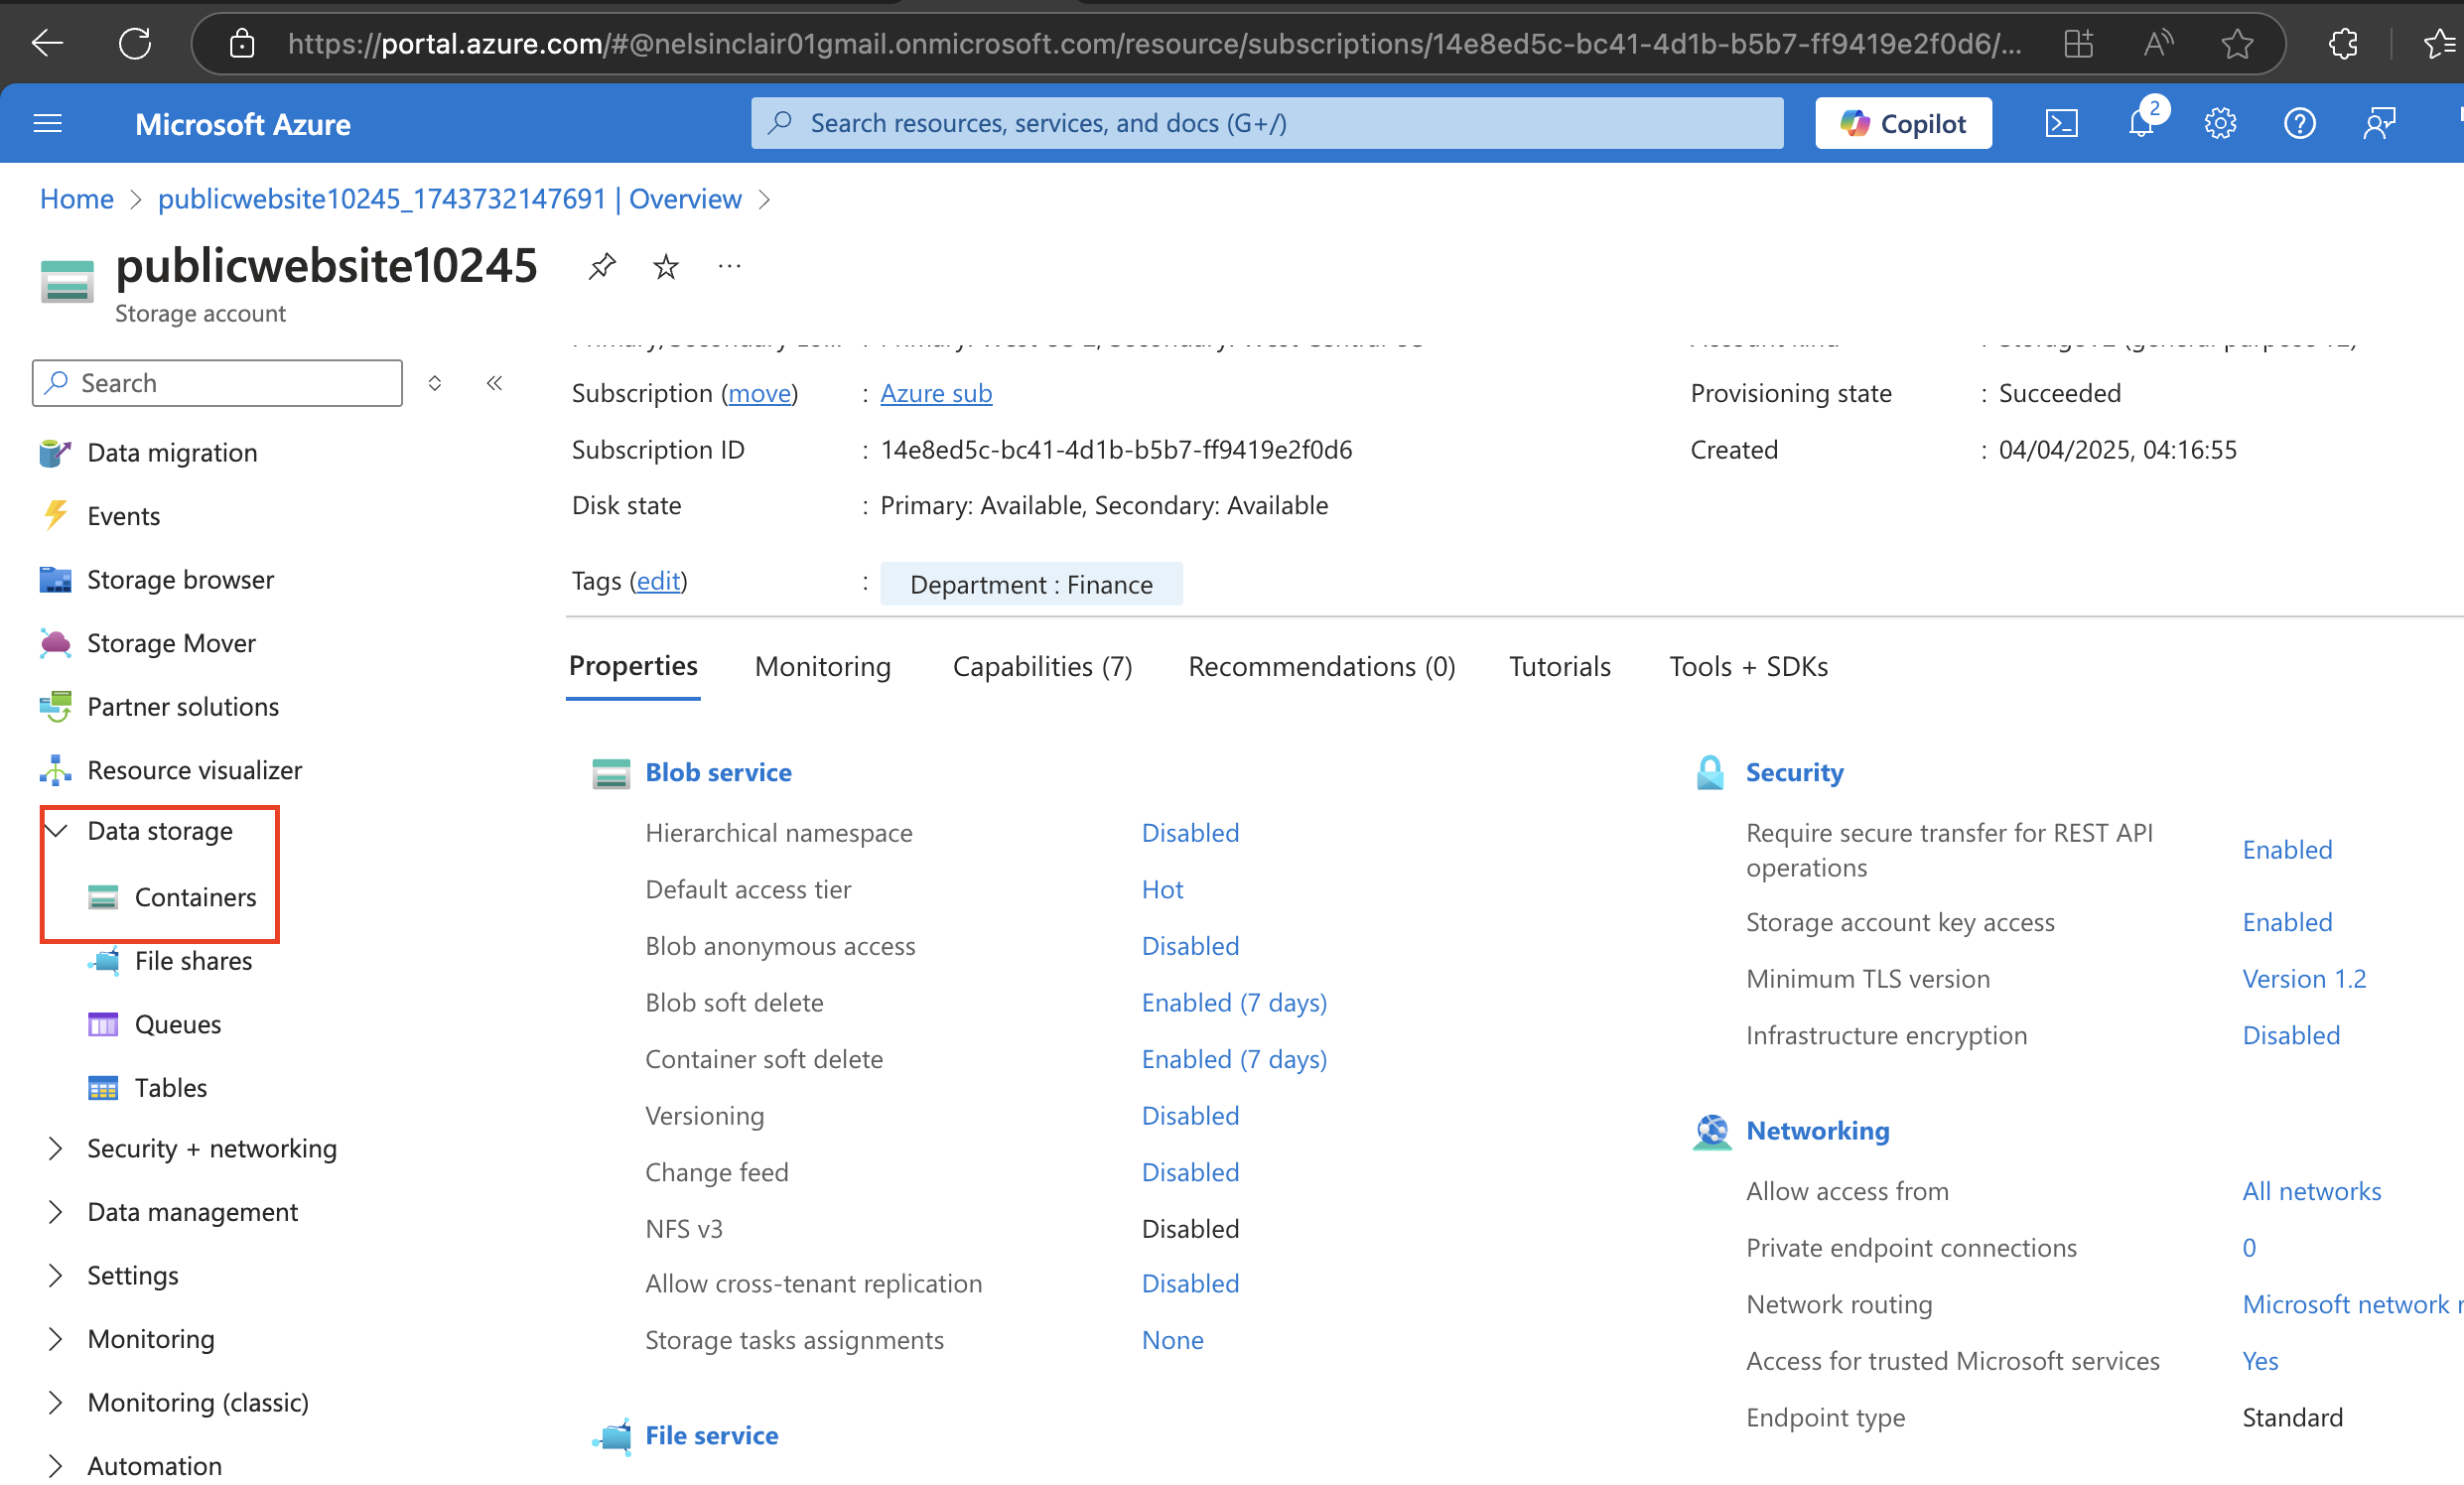Viewport: 2464px width, 1485px height.
Task: Open Storage Mover in the sidebar
Action: (171, 643)
